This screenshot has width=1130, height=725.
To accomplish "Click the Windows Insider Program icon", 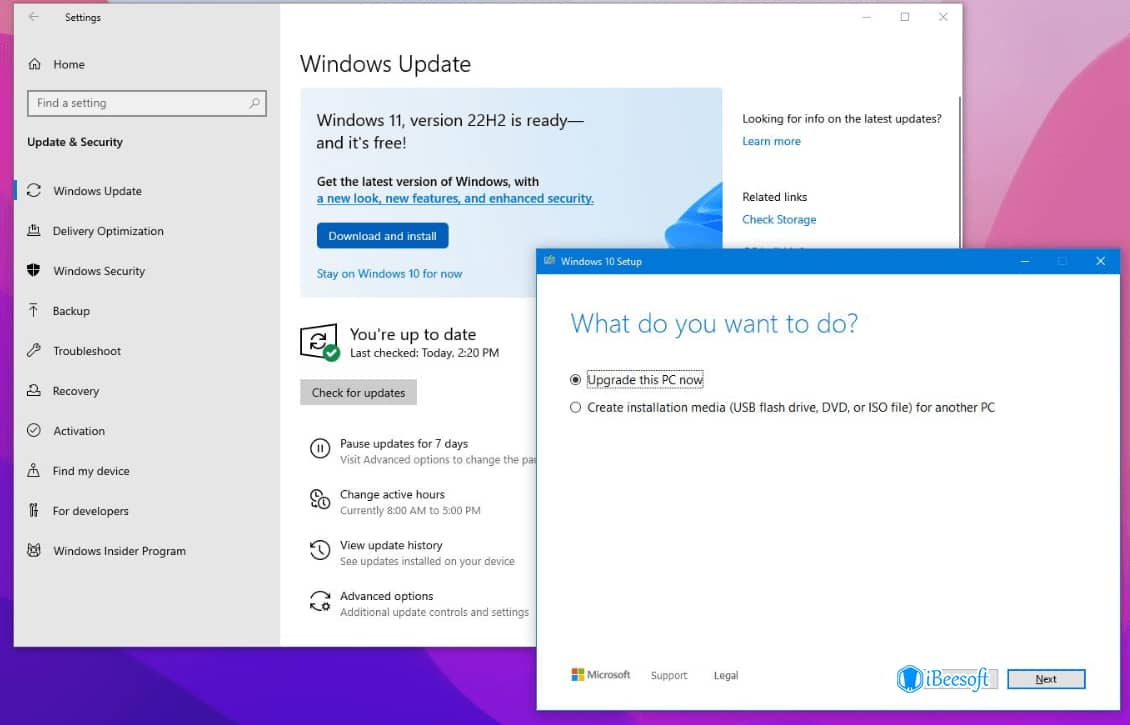I will 34,551.
